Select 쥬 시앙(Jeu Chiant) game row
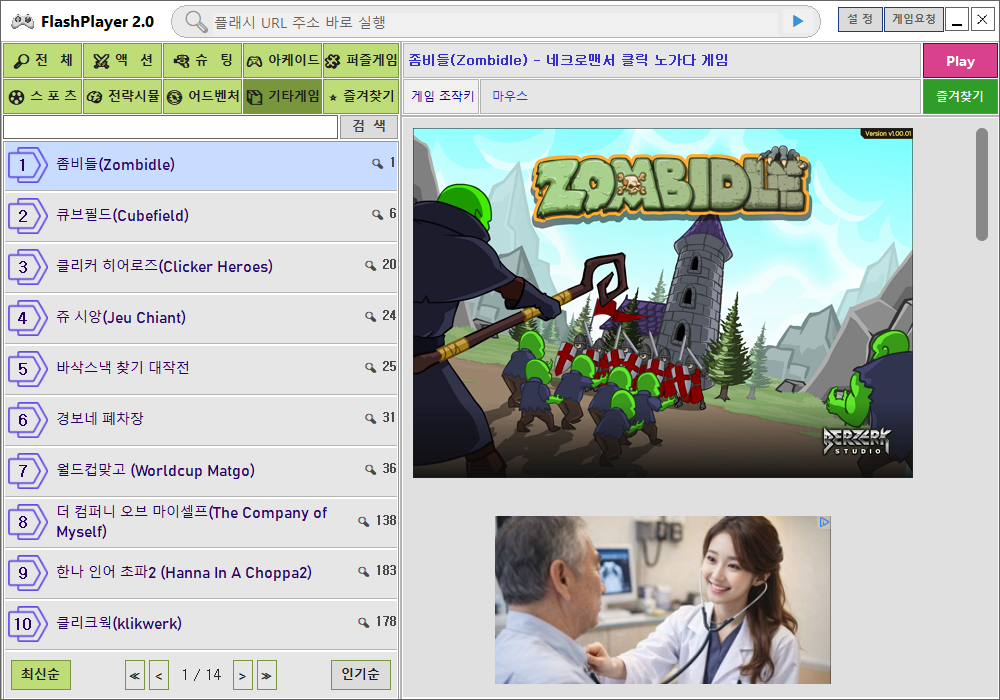 [201, 318]
